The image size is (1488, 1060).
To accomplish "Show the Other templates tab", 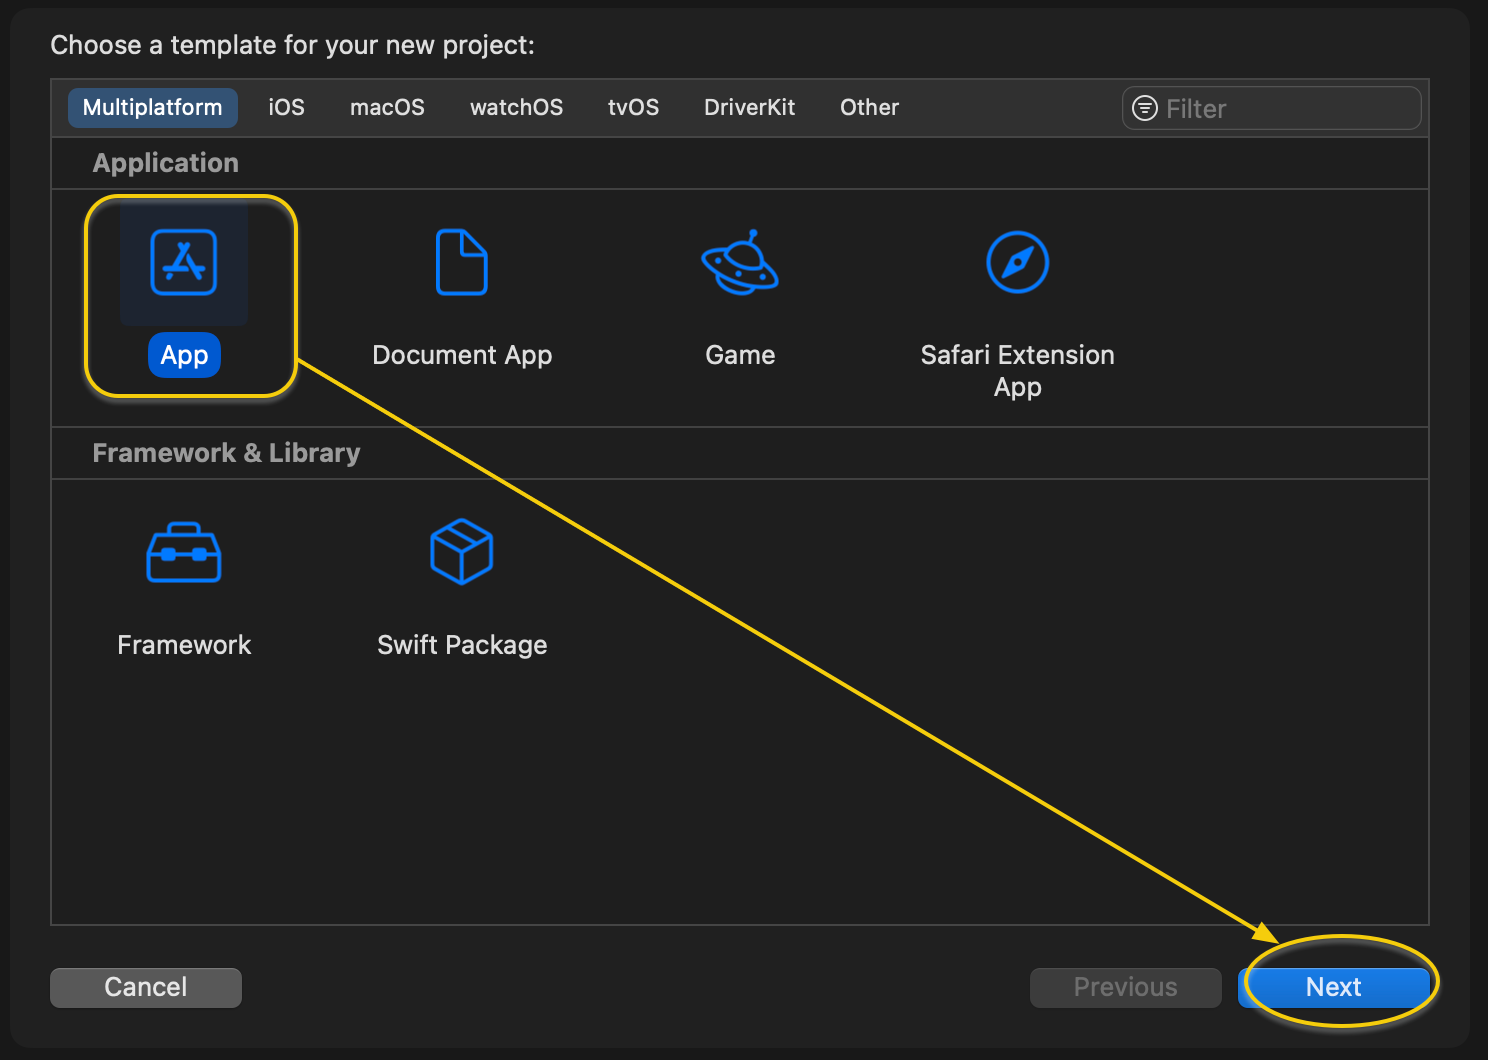I will coord(869,107).
